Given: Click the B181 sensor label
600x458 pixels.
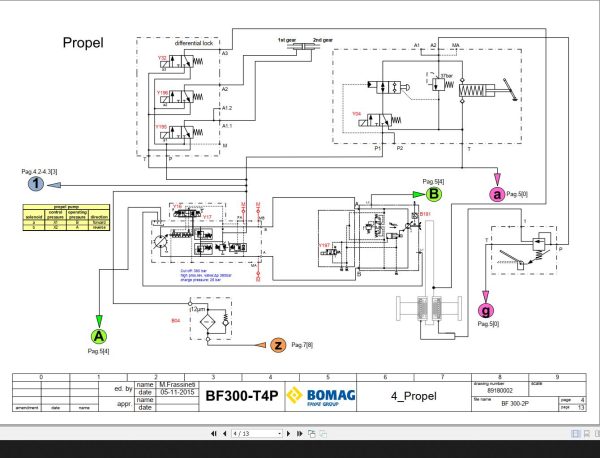Looking at the screenshot, I should click(x=425, y=214).
